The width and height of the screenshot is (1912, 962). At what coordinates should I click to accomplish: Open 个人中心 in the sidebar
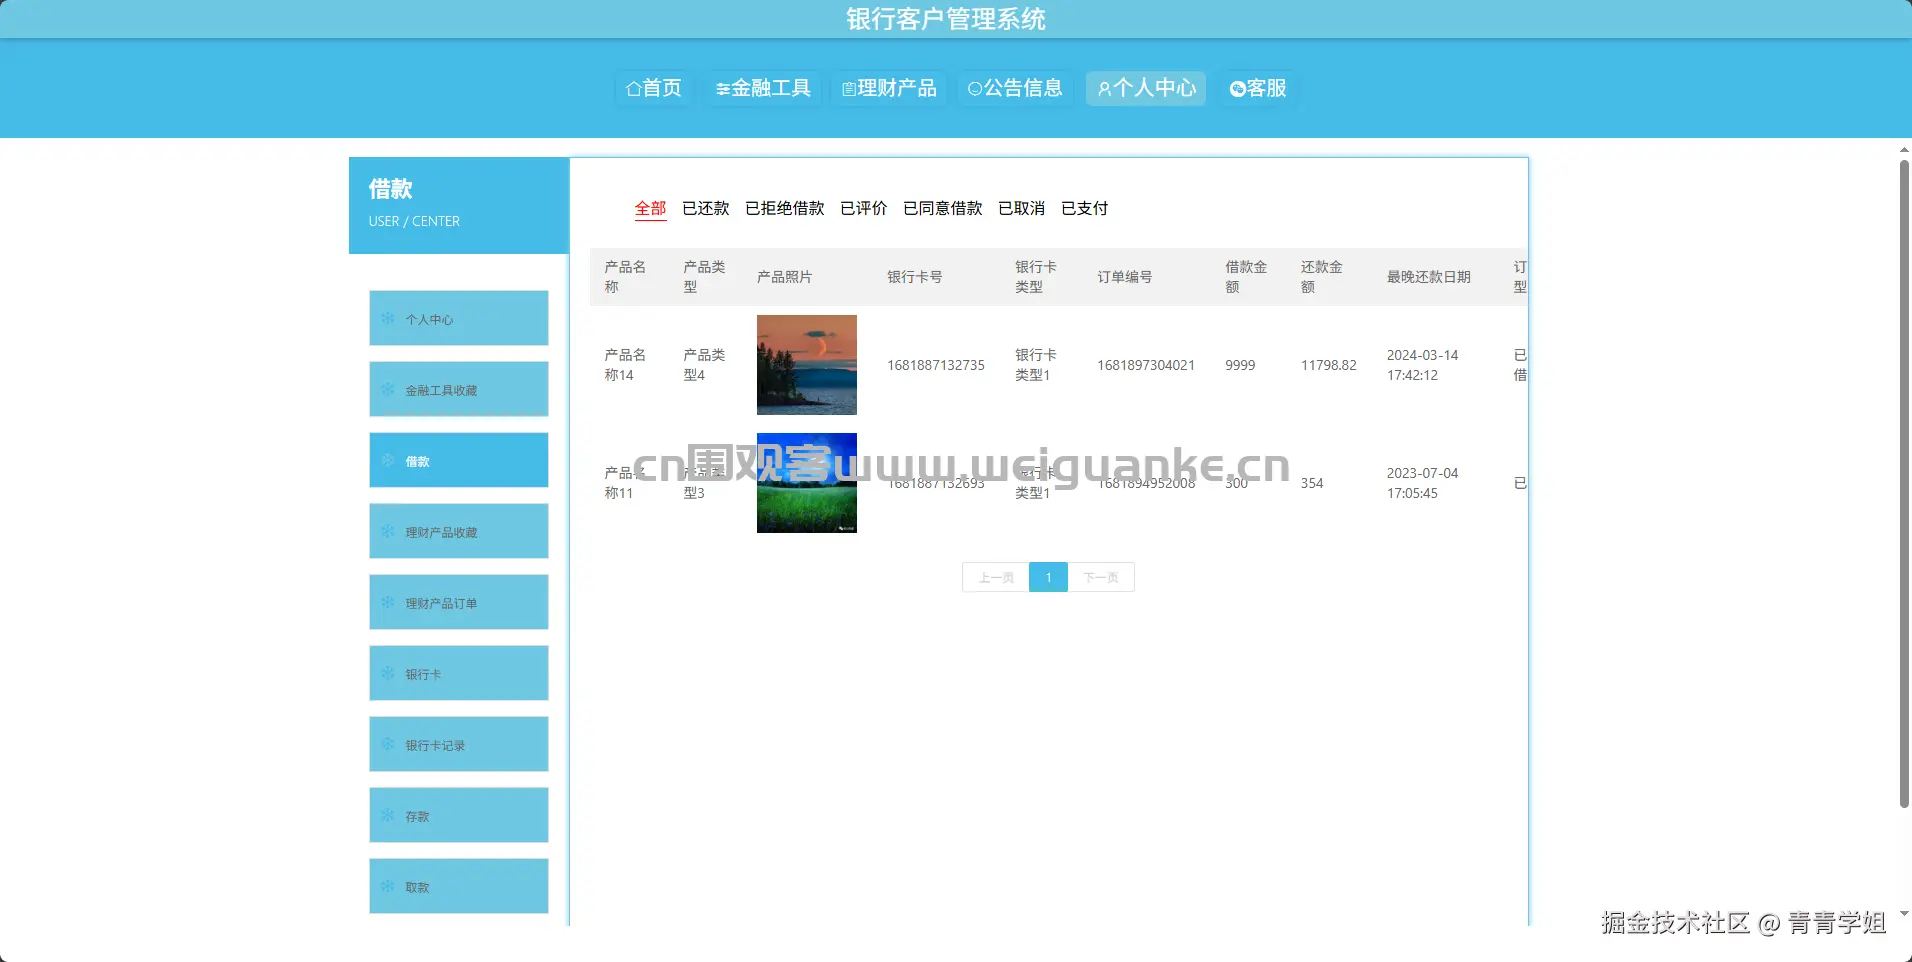pyautogui.click(x=459, y=318)
